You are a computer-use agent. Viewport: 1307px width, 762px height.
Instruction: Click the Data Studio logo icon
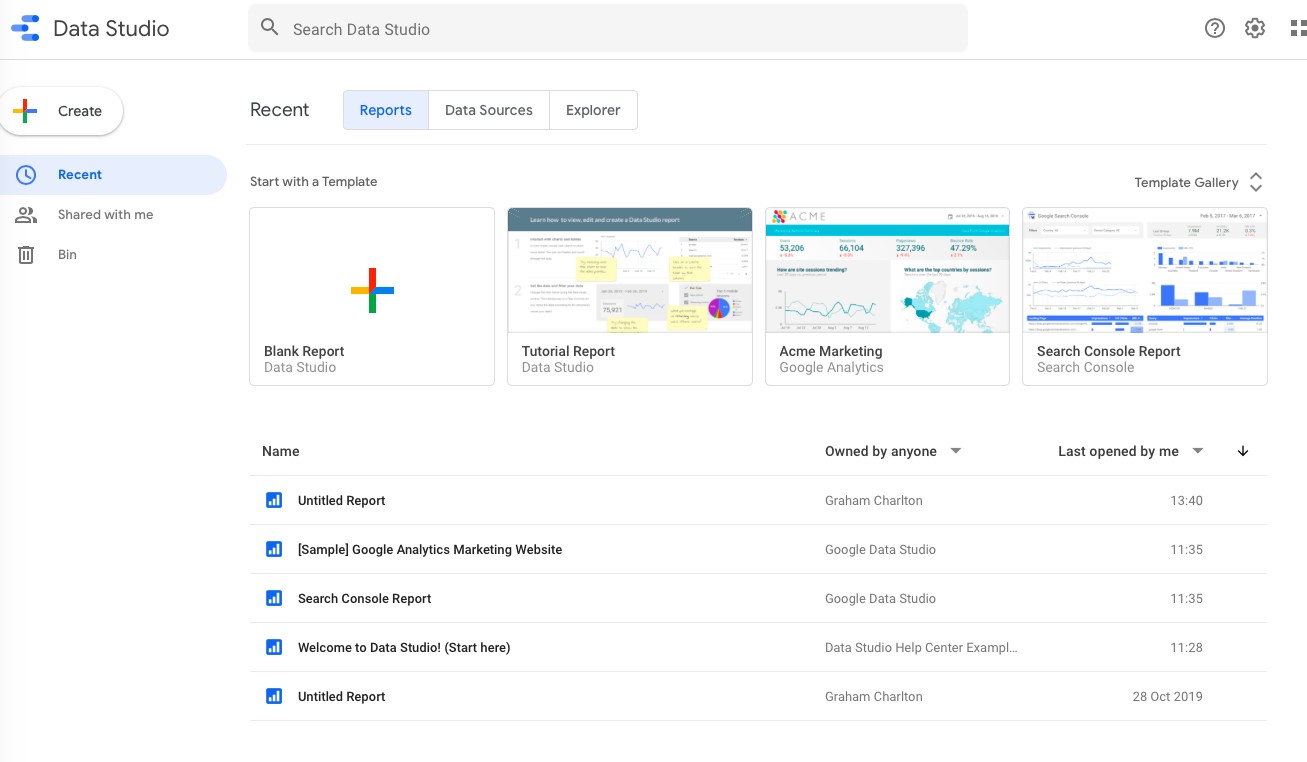click(x=25, y=28)
